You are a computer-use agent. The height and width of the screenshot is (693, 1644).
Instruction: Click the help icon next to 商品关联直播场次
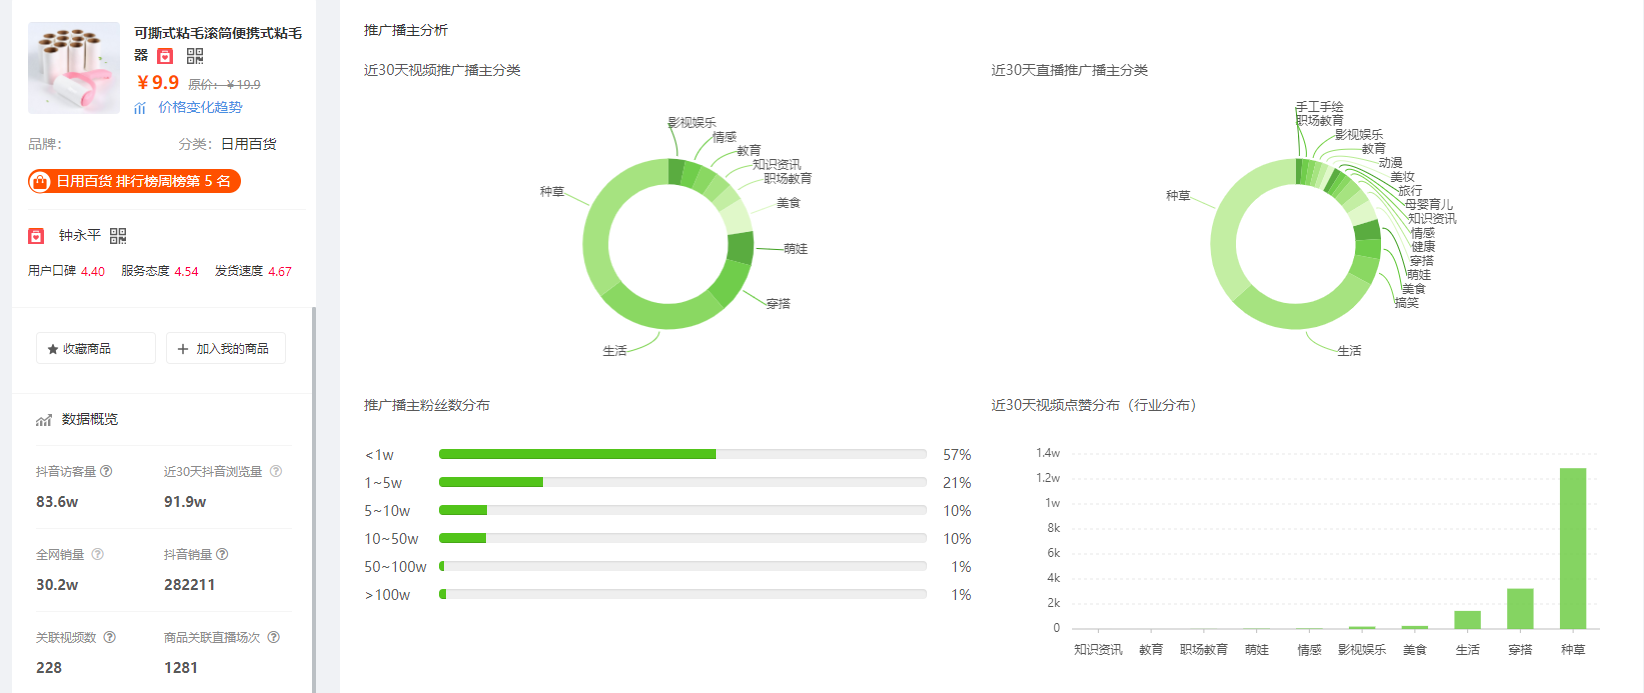(x=274, y=637)
